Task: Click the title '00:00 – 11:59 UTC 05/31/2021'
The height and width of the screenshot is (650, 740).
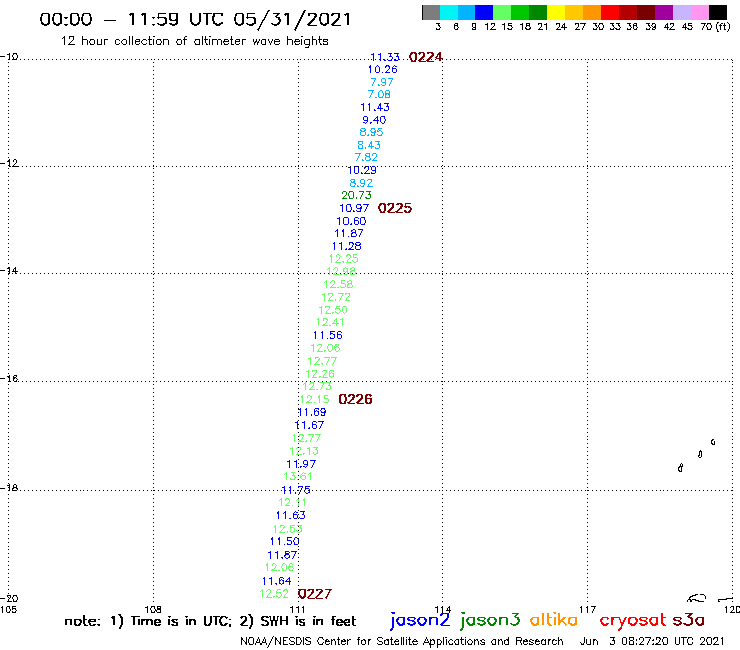Action: coord(195,19)
